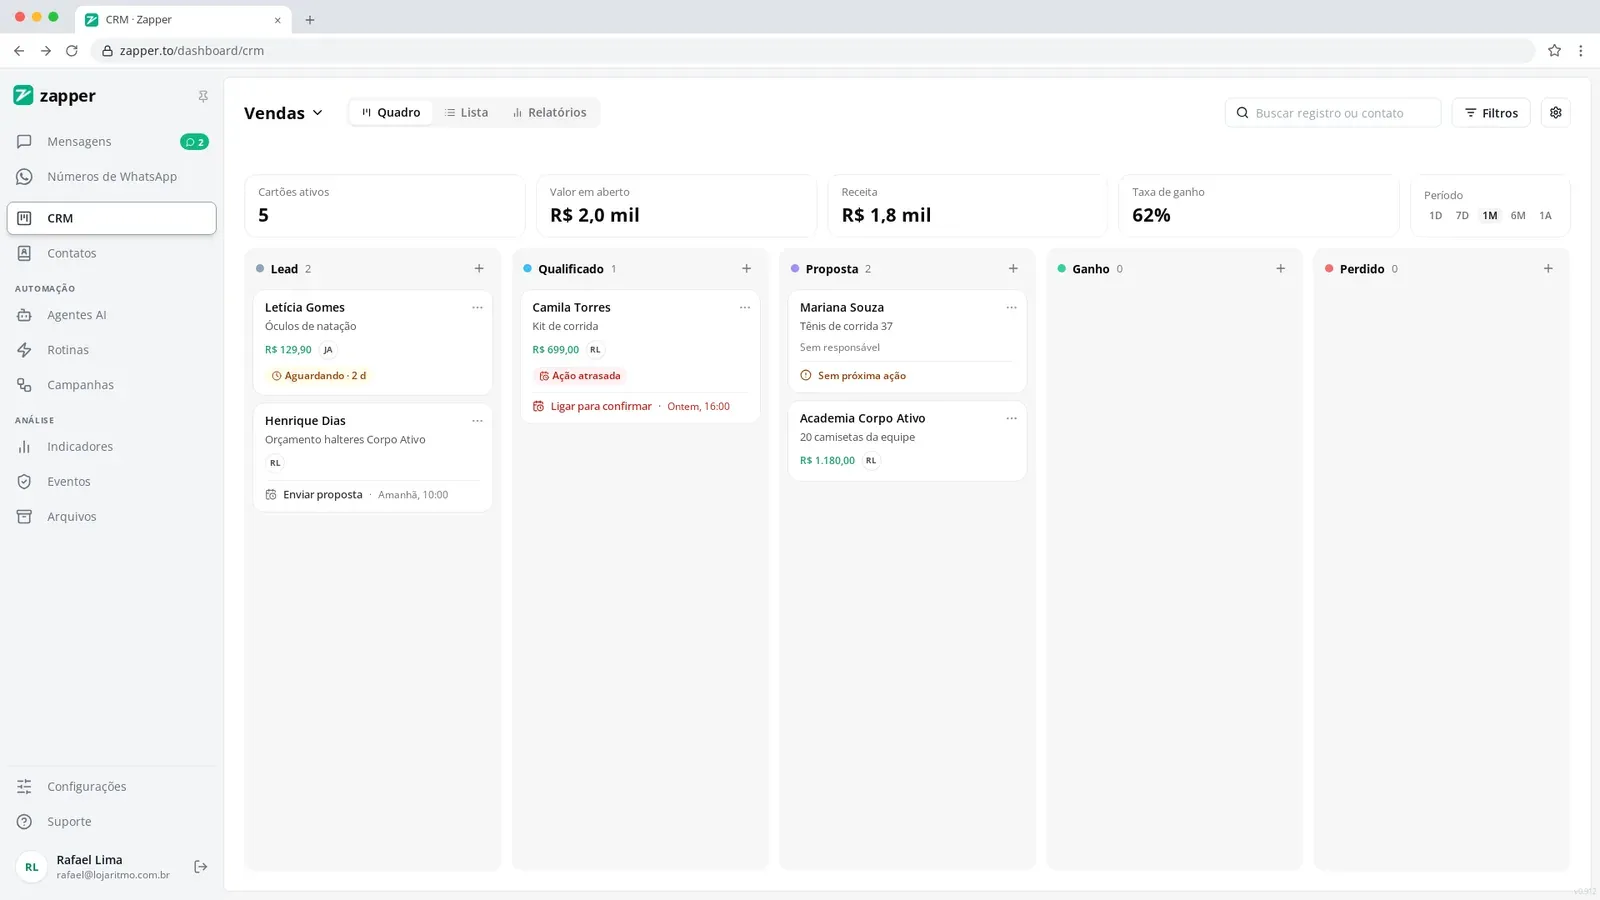Open the Ligar para confirmar action
The width and height of the screenshot is (1600, 900).
(x=631, y=407)
